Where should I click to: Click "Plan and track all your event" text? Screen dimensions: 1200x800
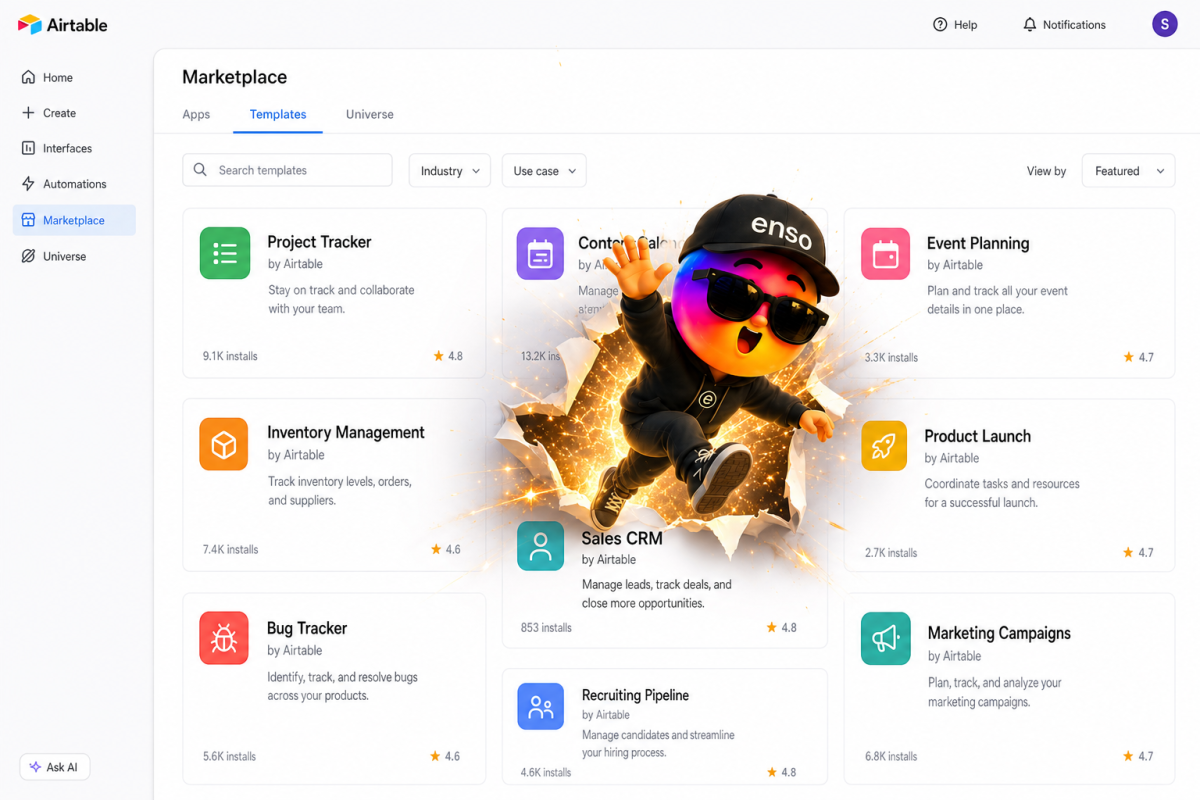(x=997, y=291)
